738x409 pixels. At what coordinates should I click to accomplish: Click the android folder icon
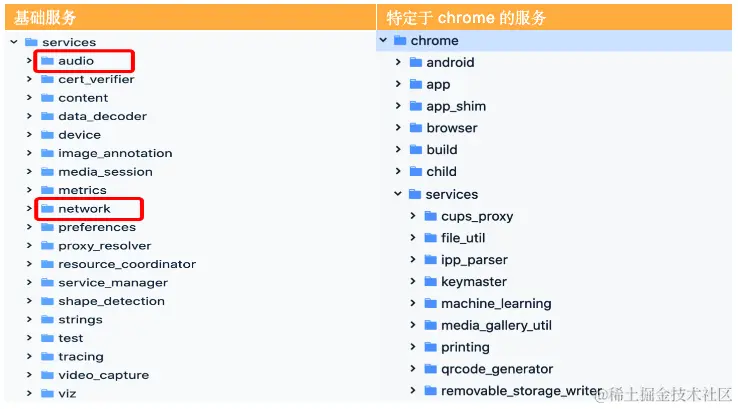coord(416,62)
